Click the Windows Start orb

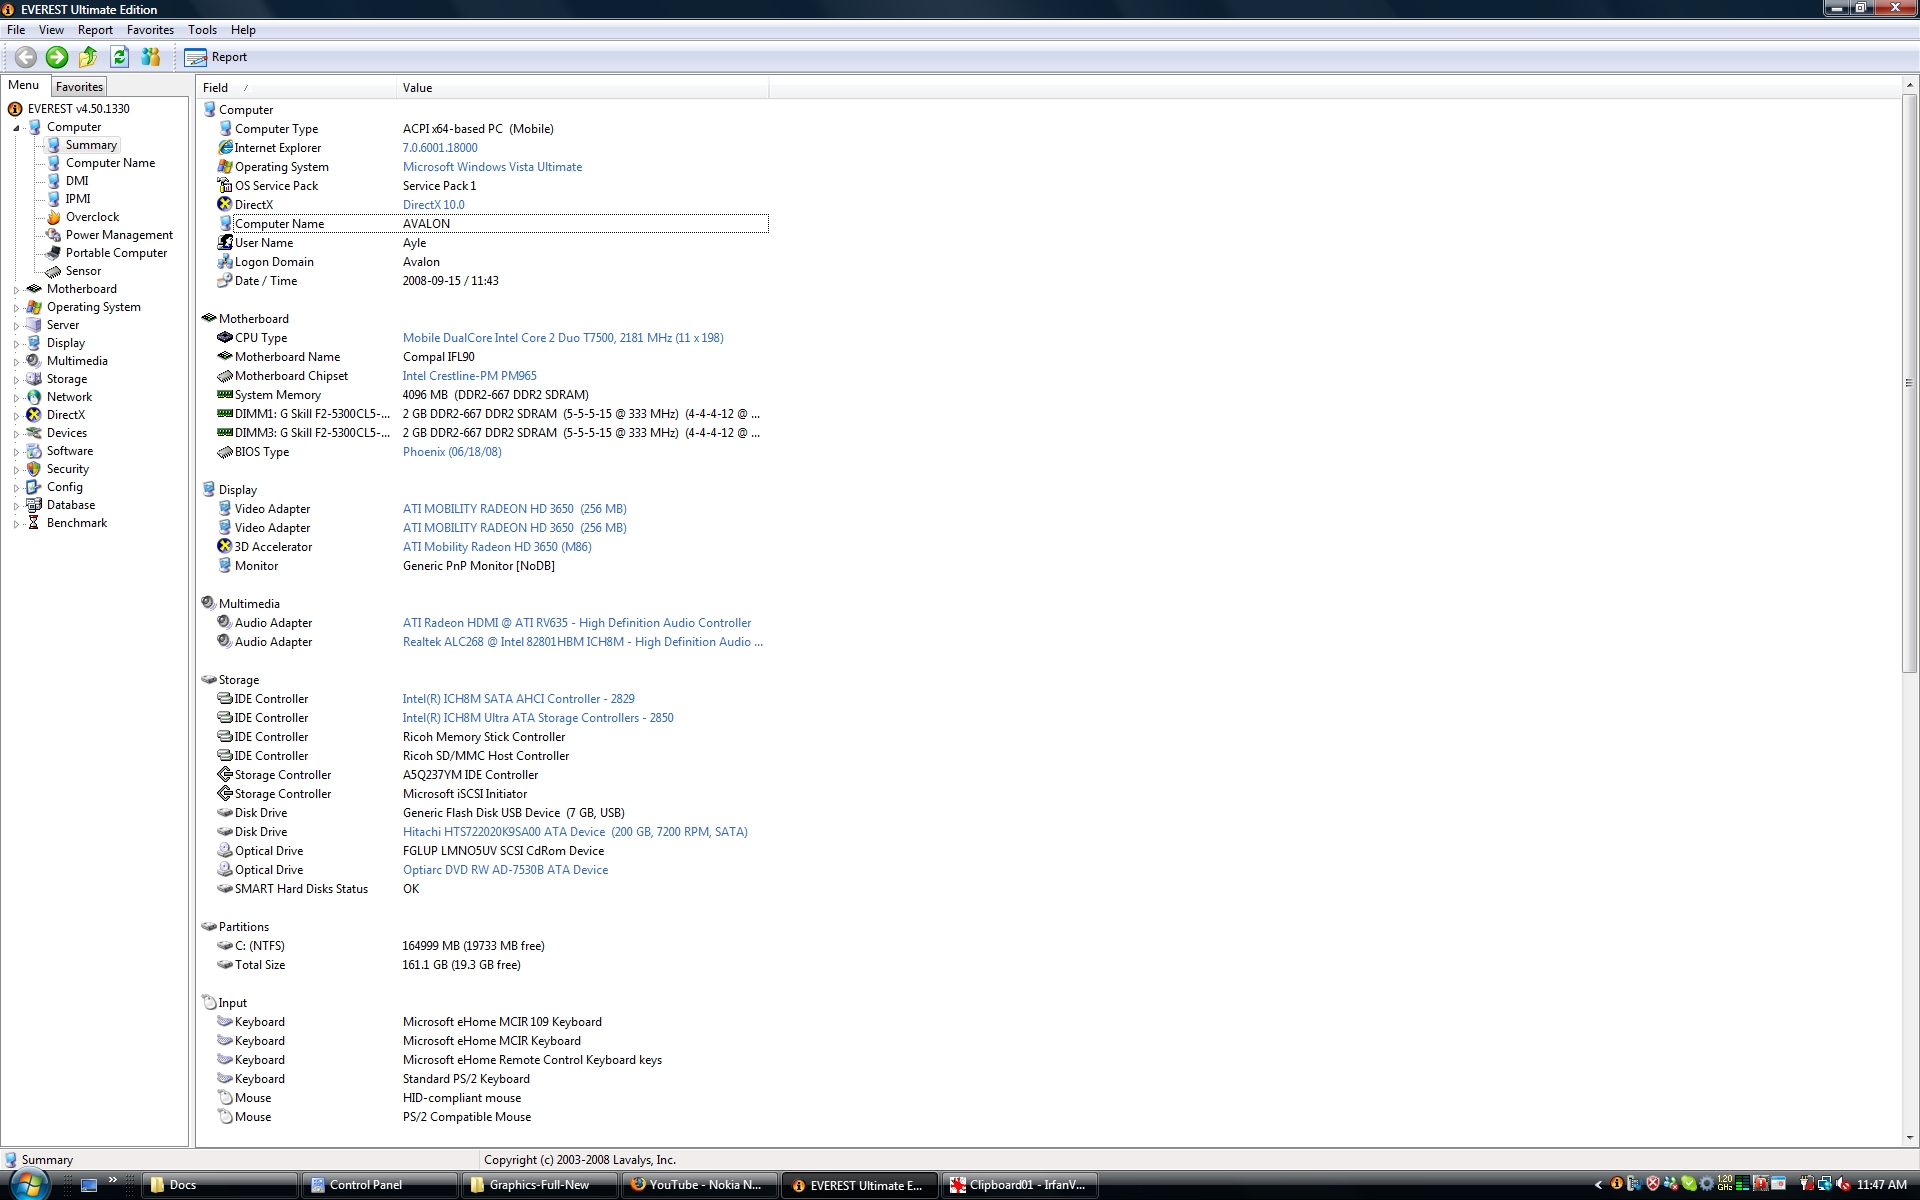[29, 1184]
